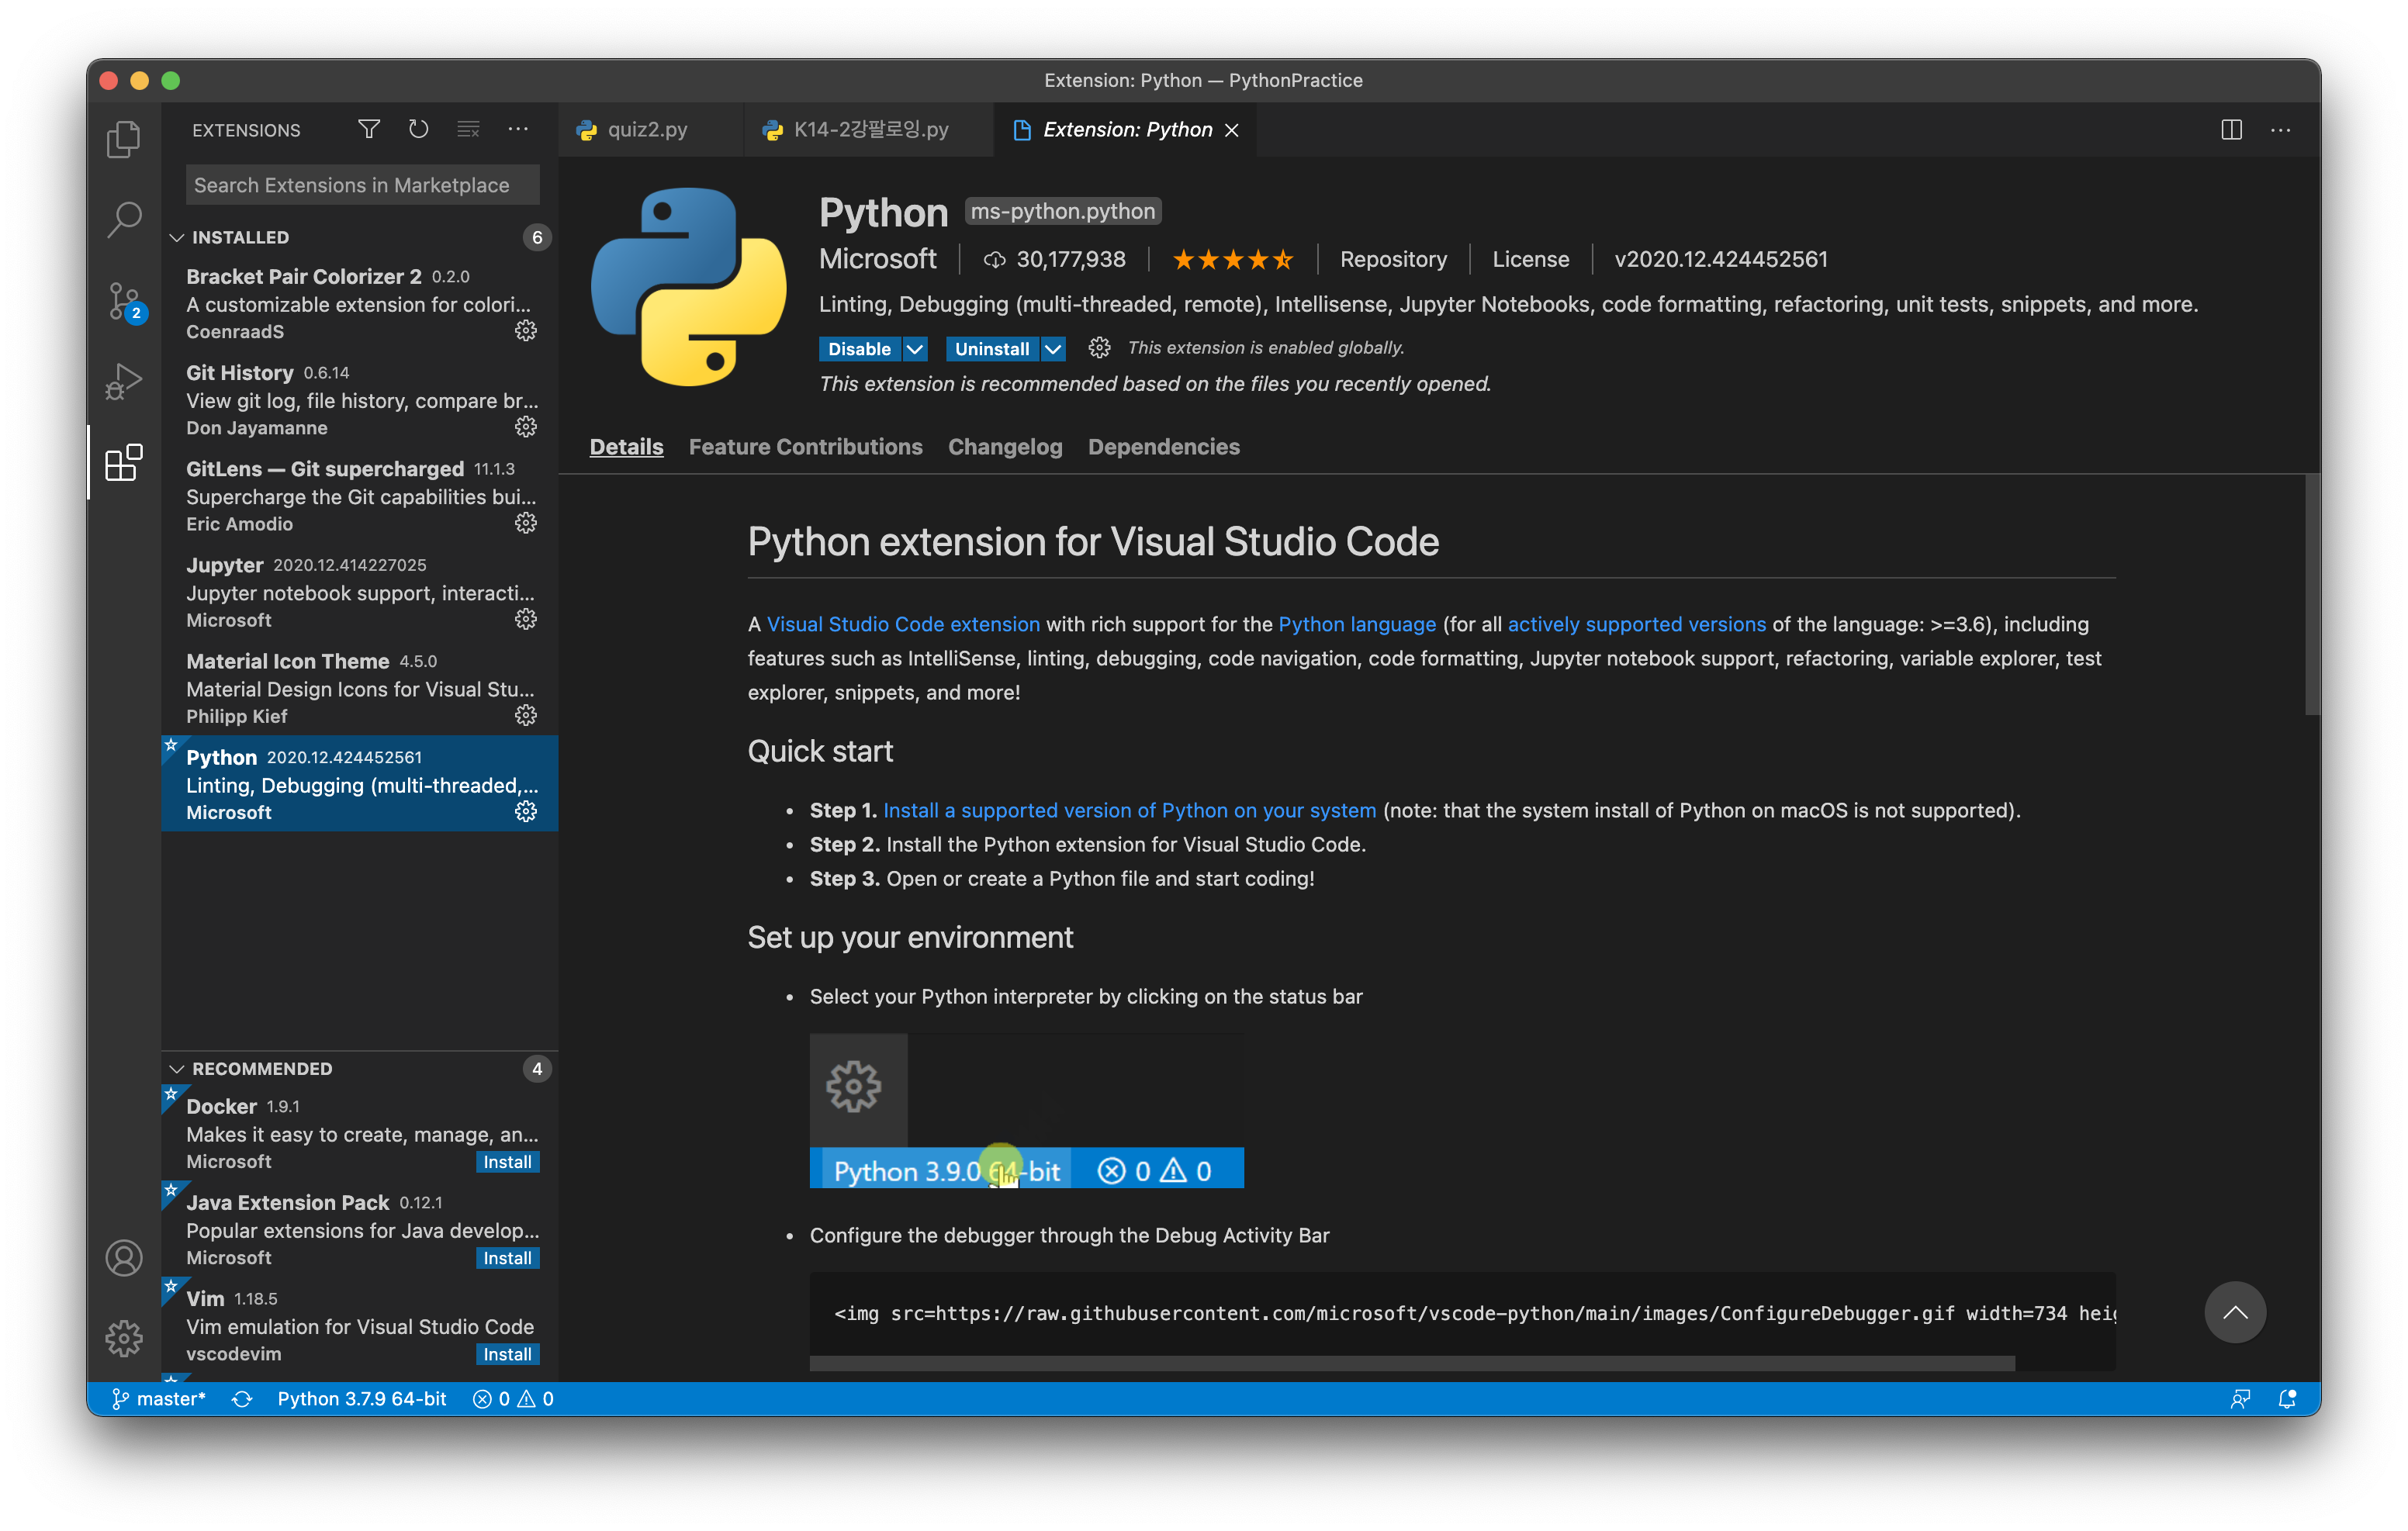2408x1531 pixels.
Task: Close the Extension: Python tab
Action: pos(1232,130)
